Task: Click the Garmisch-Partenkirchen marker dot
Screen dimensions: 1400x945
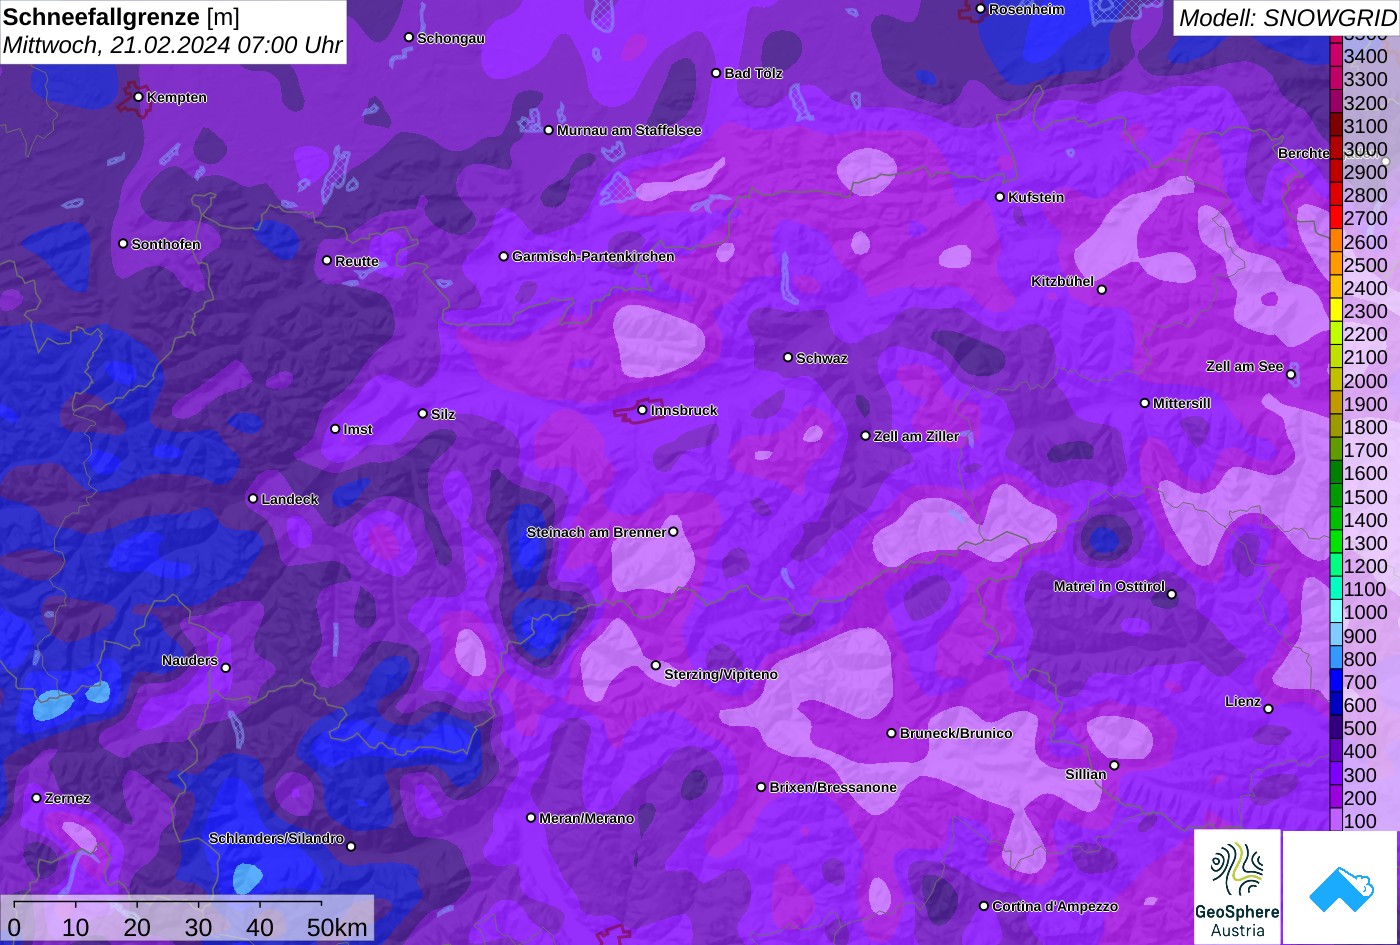Action: tap(504, 256)
